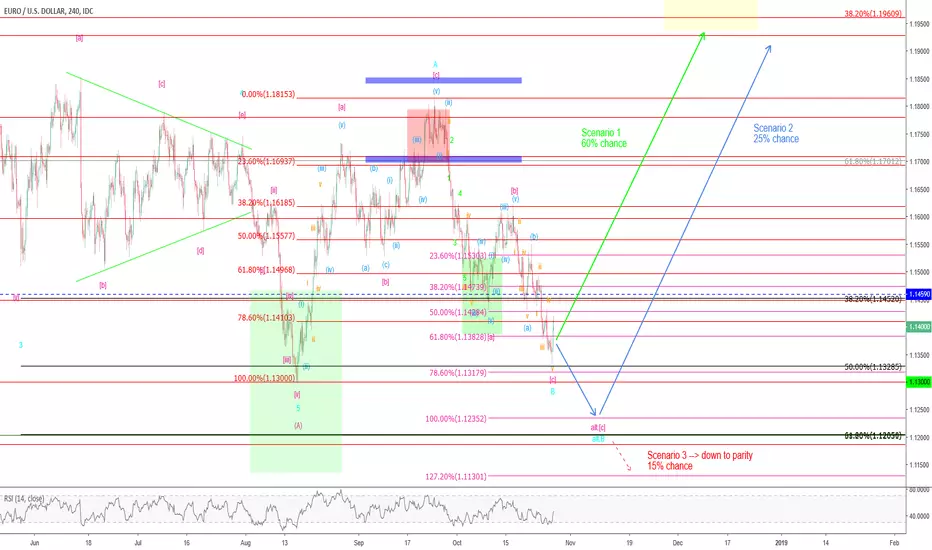Click the alt:[c] wave label
This screenshot has width=932, height=550.
pos(597,428)
